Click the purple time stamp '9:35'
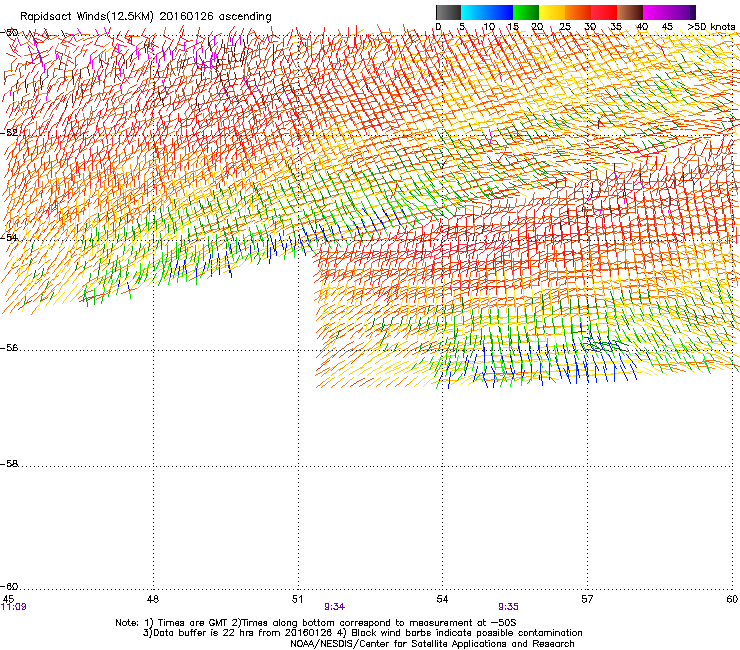Screen dimensions: 740x650 tap(508, 607)
